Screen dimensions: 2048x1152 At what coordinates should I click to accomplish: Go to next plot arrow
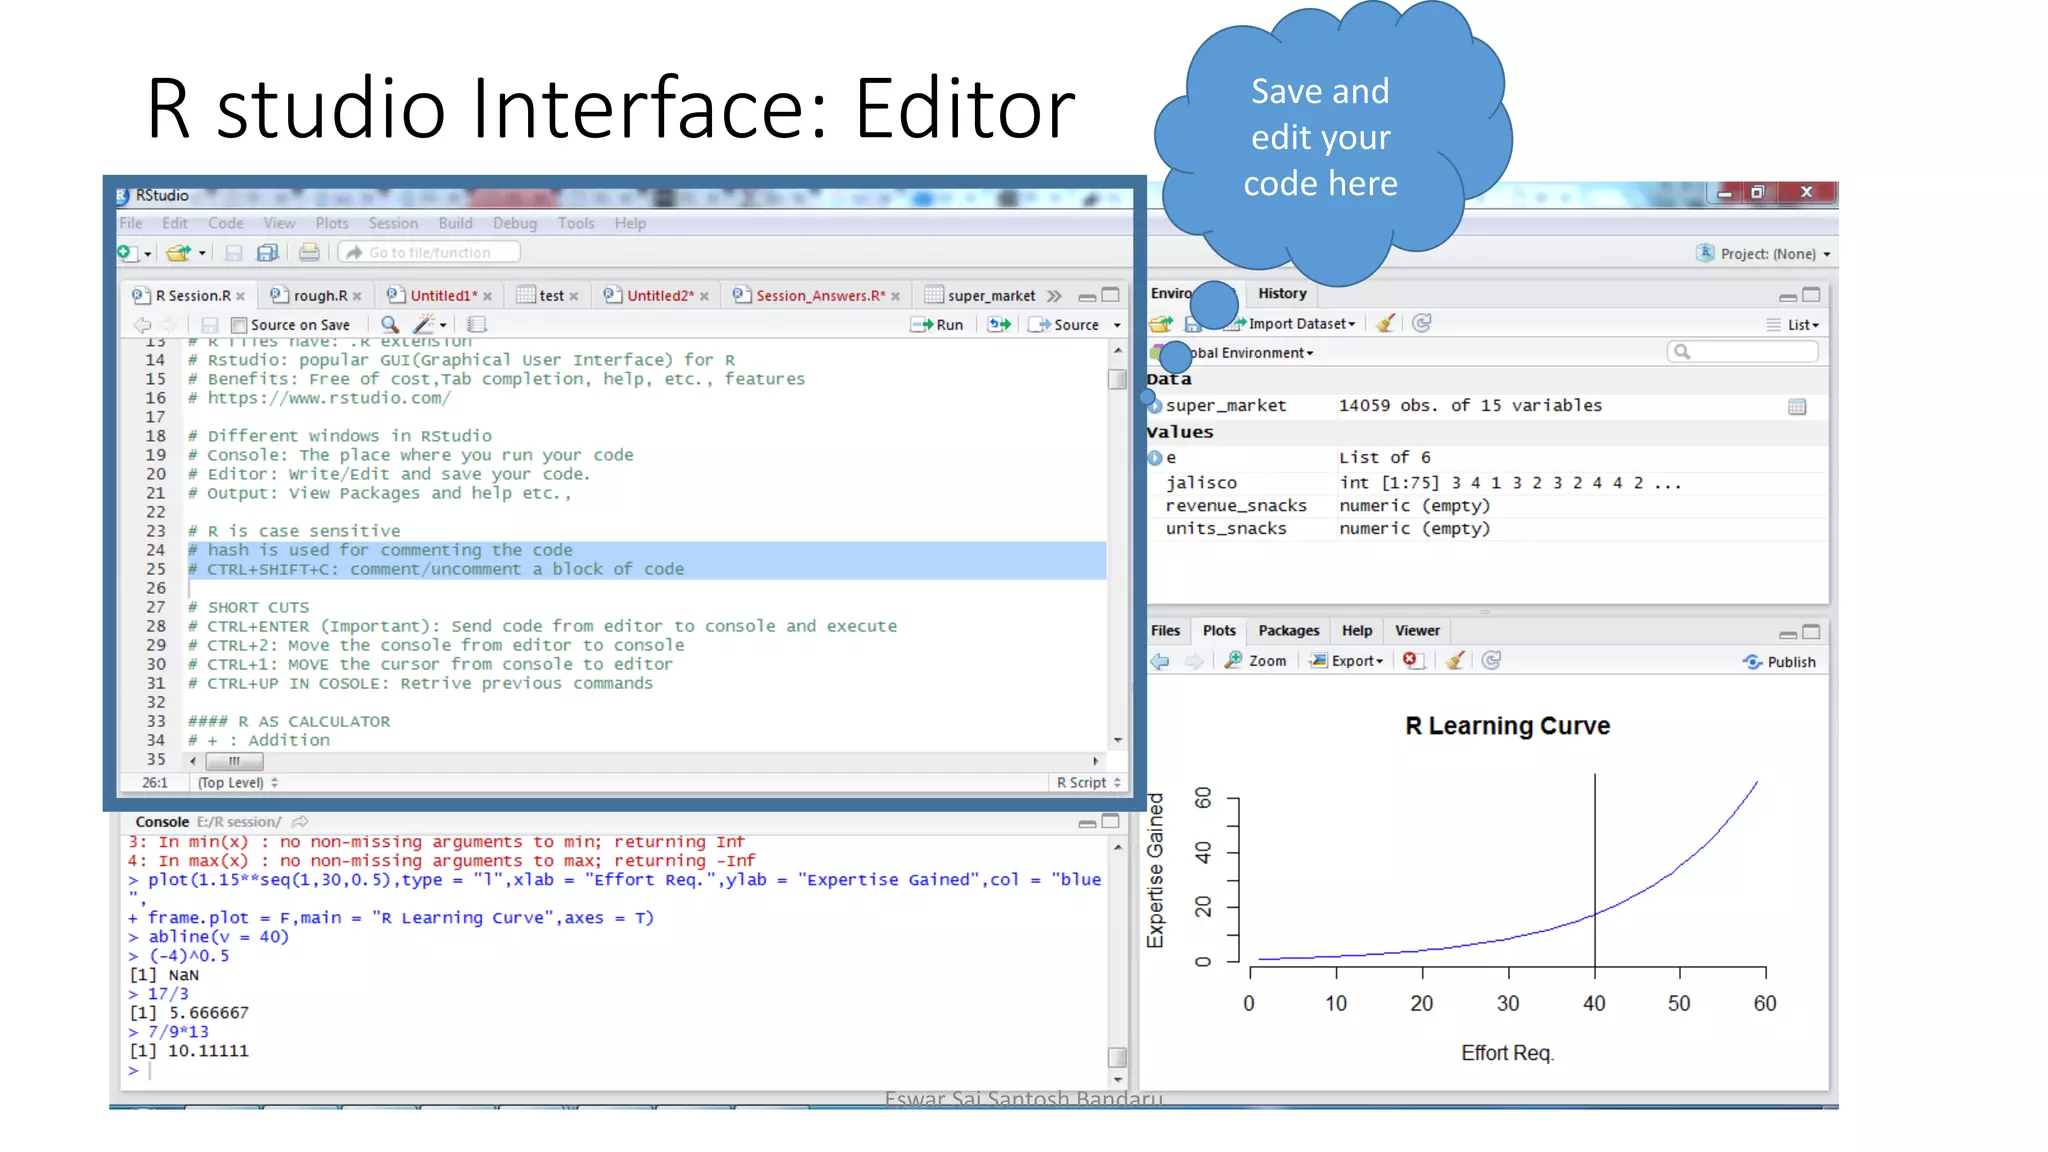pos(1194,661)
